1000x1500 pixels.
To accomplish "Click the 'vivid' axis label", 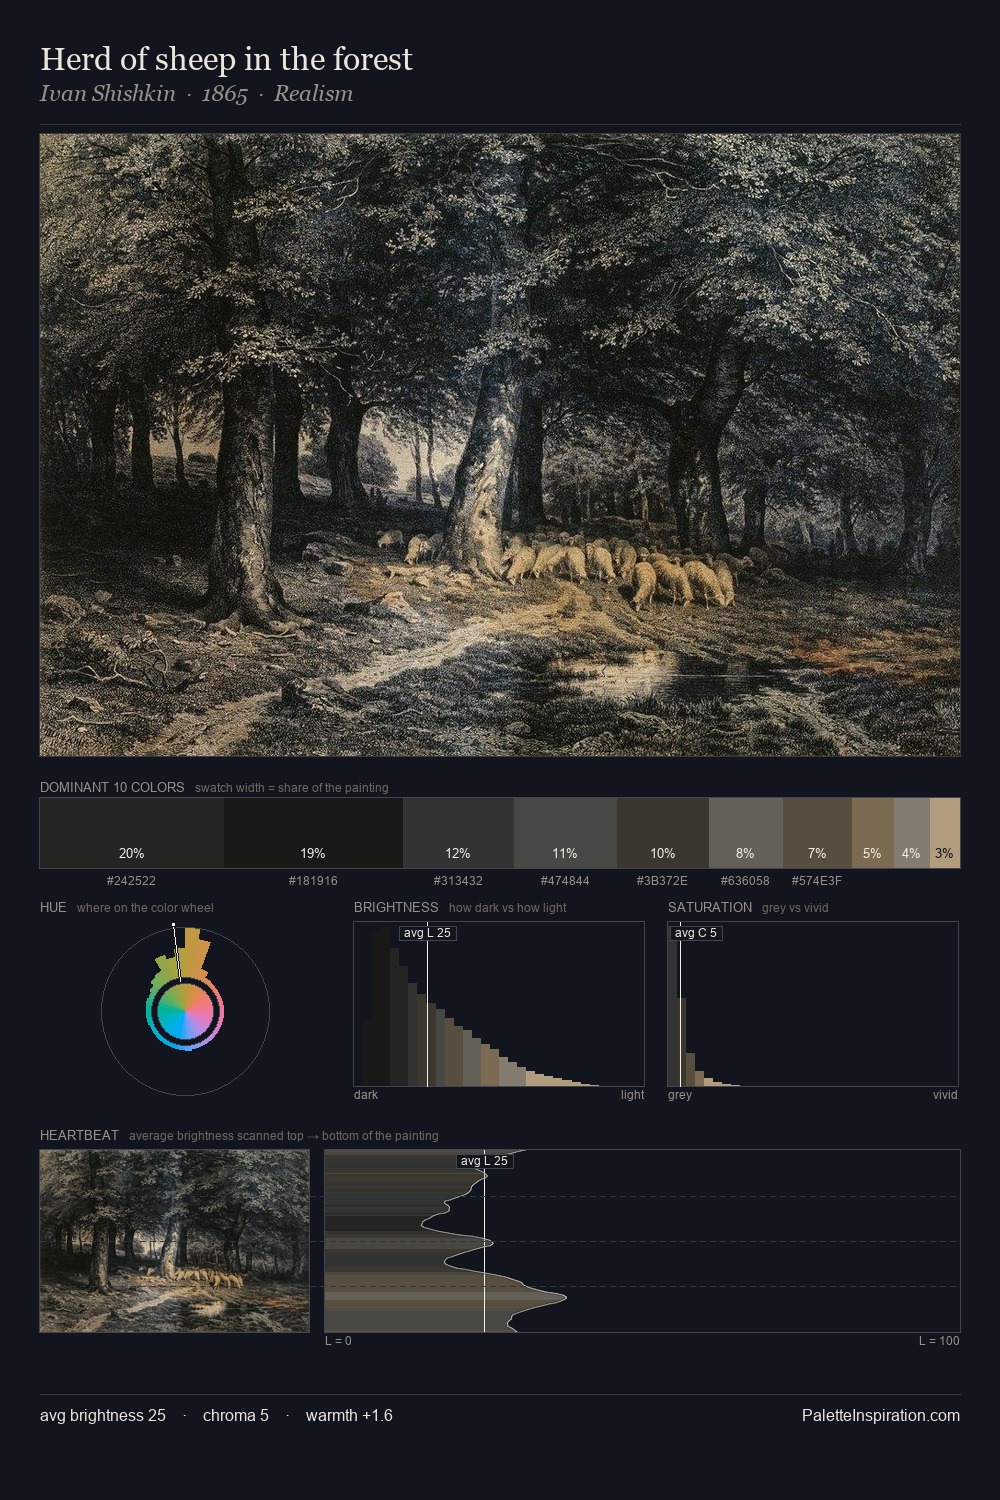I will [945, 1095].
